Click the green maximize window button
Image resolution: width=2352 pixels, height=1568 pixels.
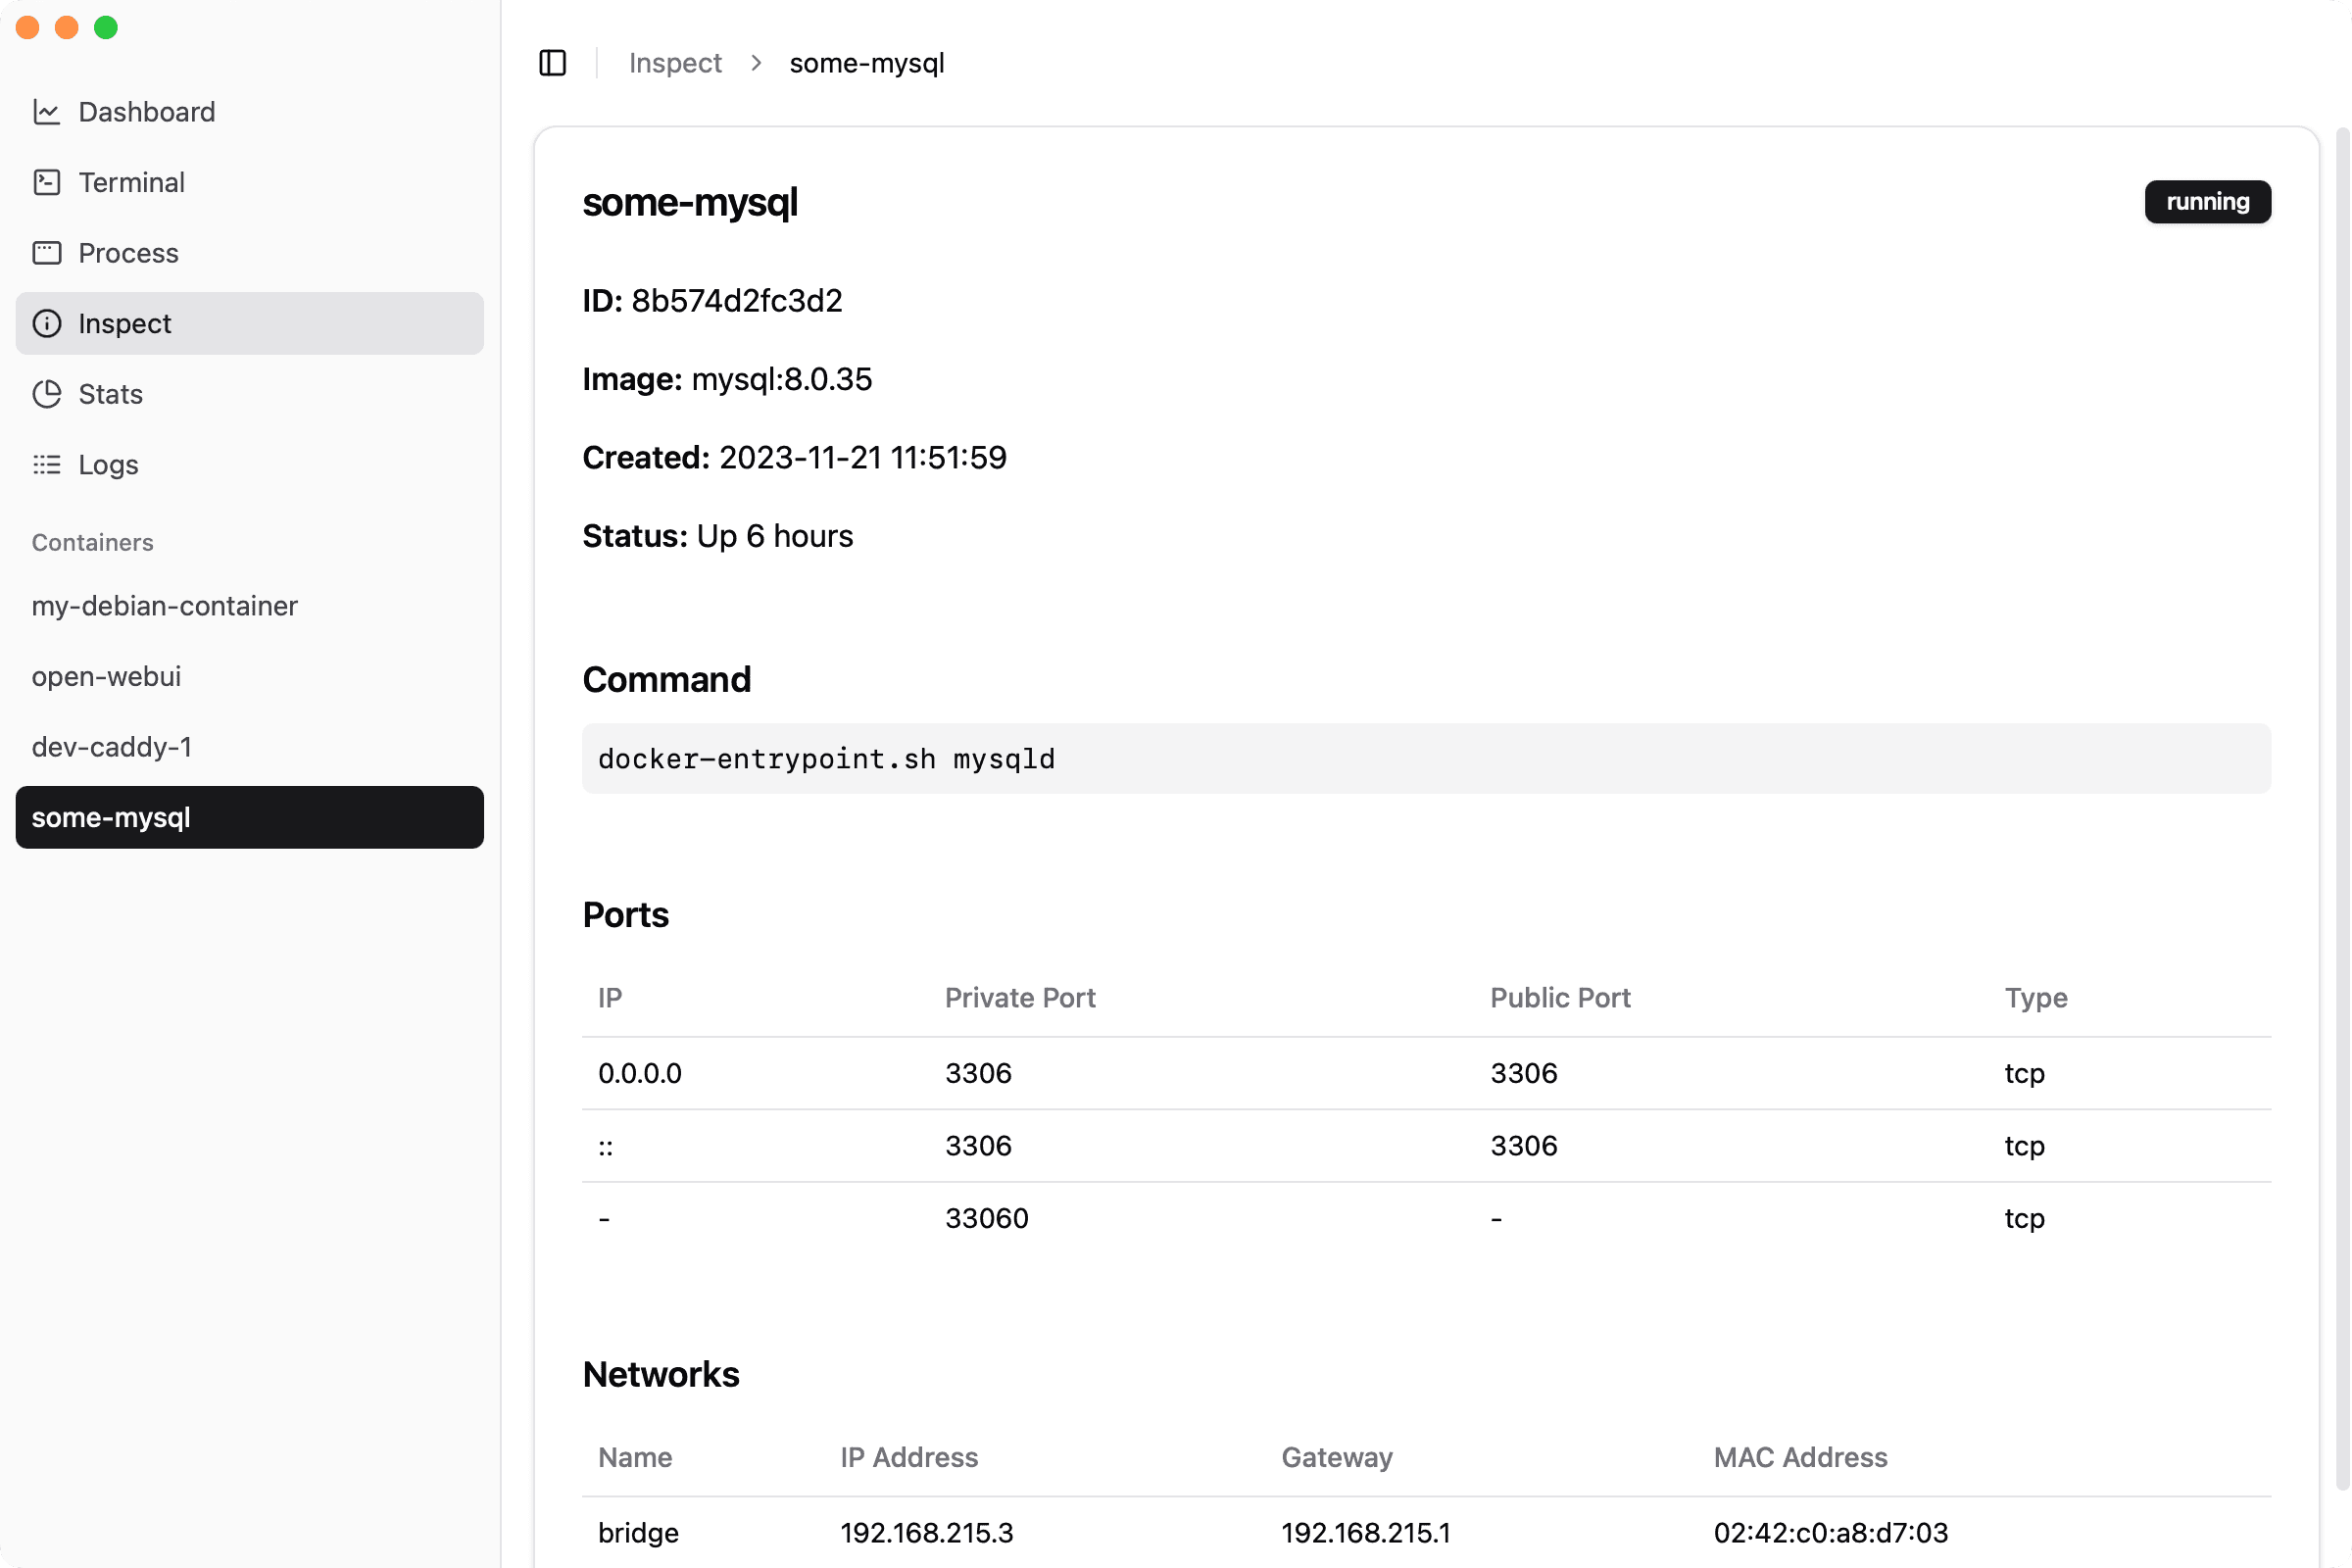click(x=106, y=27)
